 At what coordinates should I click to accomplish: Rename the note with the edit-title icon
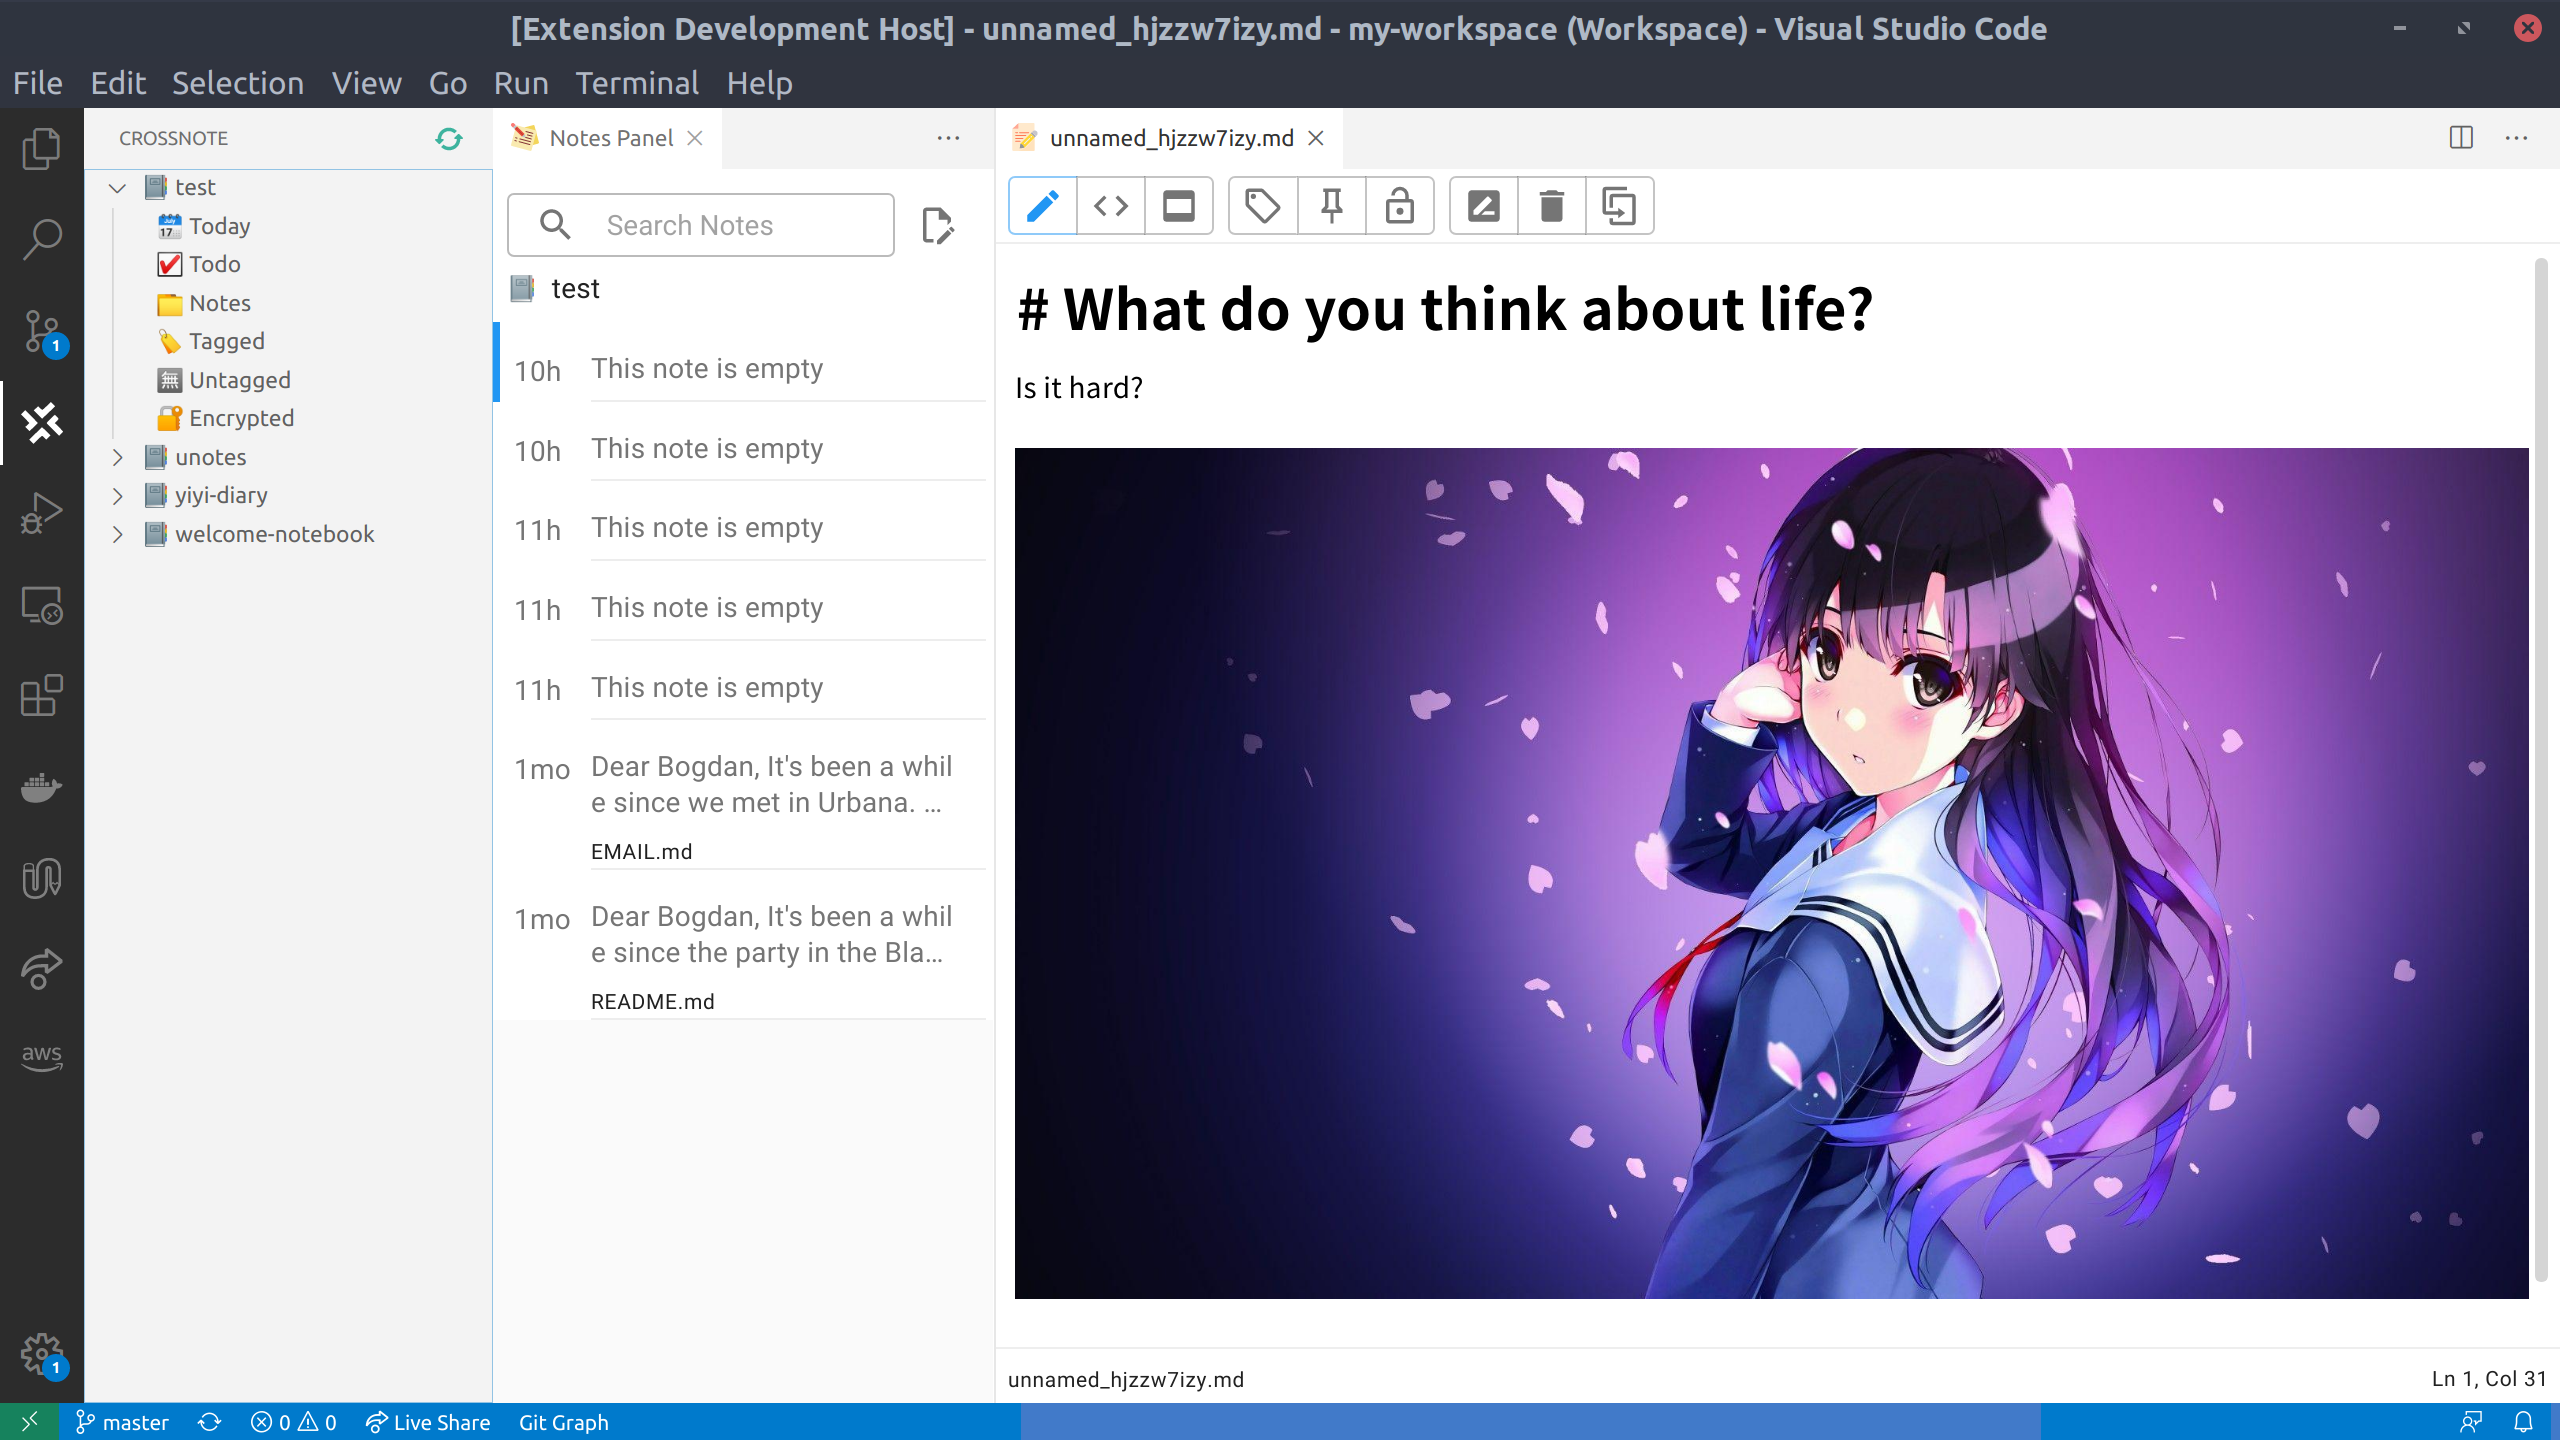1484,206
